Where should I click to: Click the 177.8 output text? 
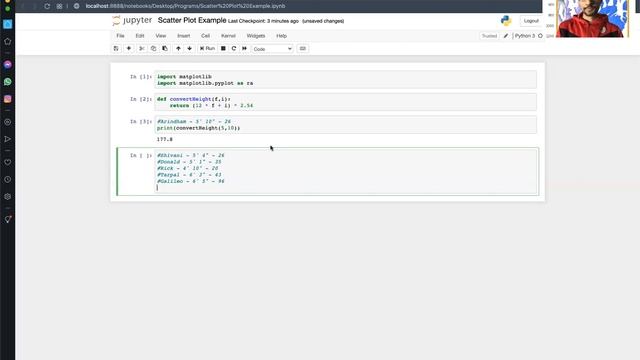pyautogui.click(x=165, y=140)
